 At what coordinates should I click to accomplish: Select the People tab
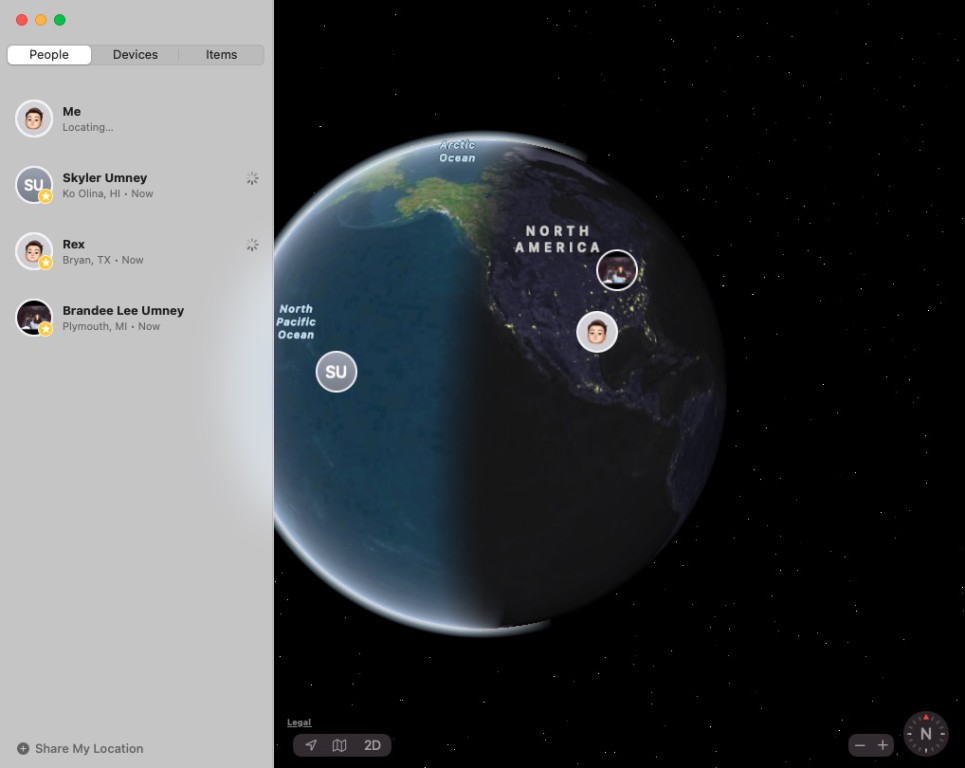(49, 55)
